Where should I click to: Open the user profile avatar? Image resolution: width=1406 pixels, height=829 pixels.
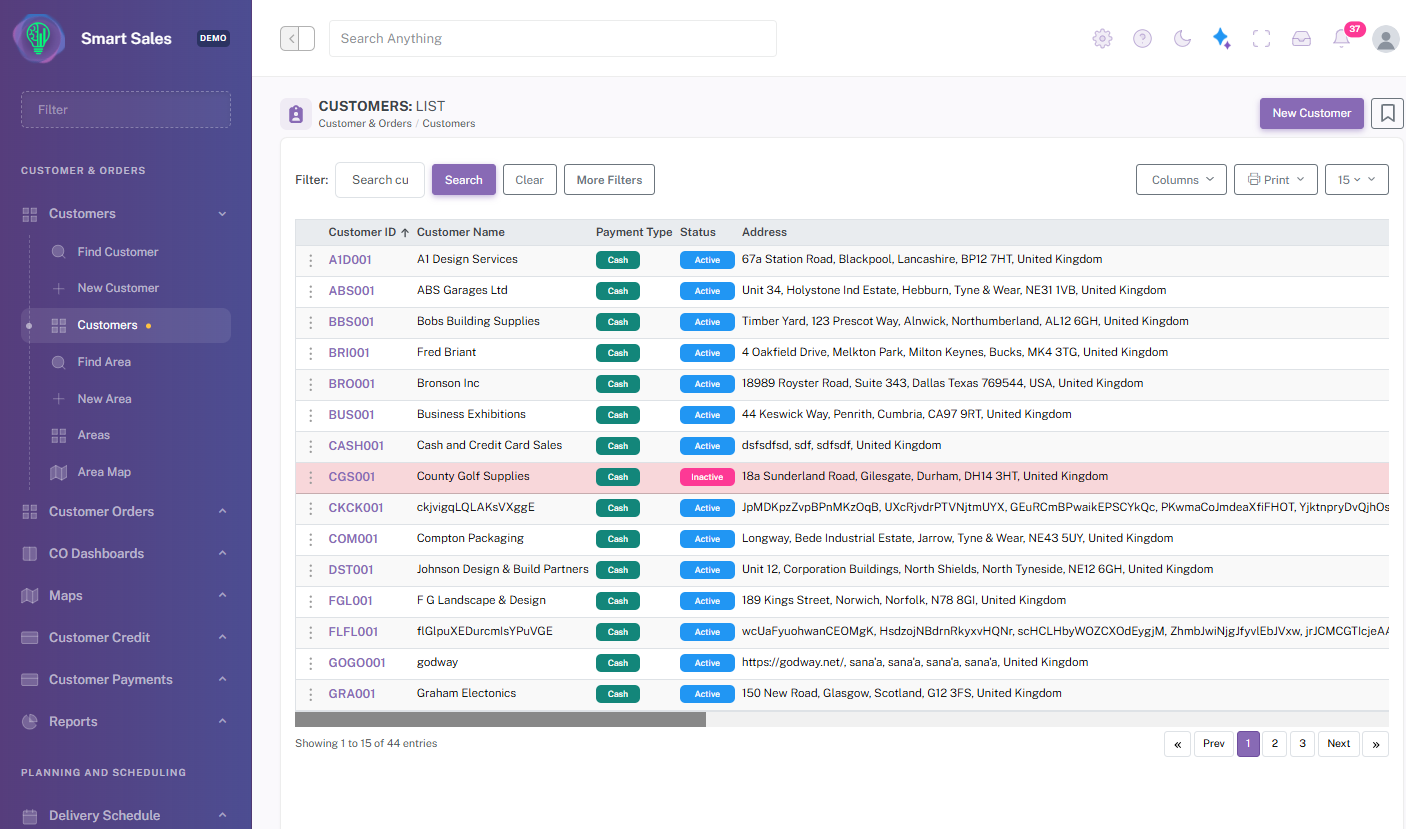tap(1386, 38)
